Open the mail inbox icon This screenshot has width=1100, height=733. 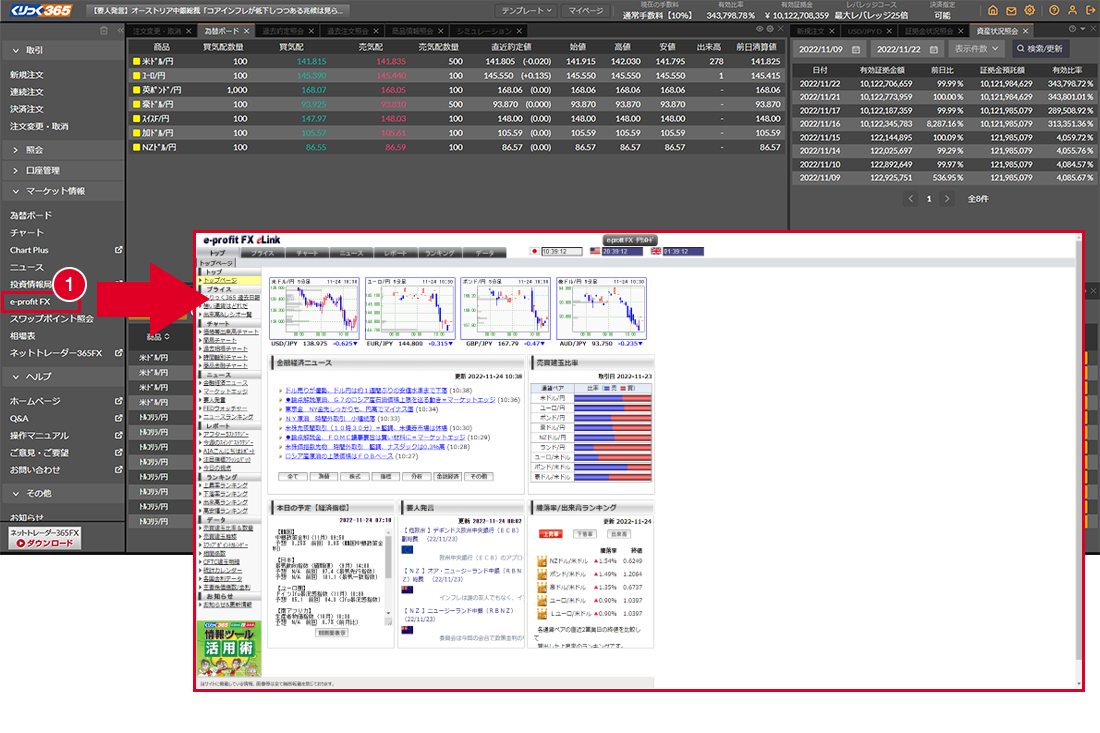point(1011,11)
